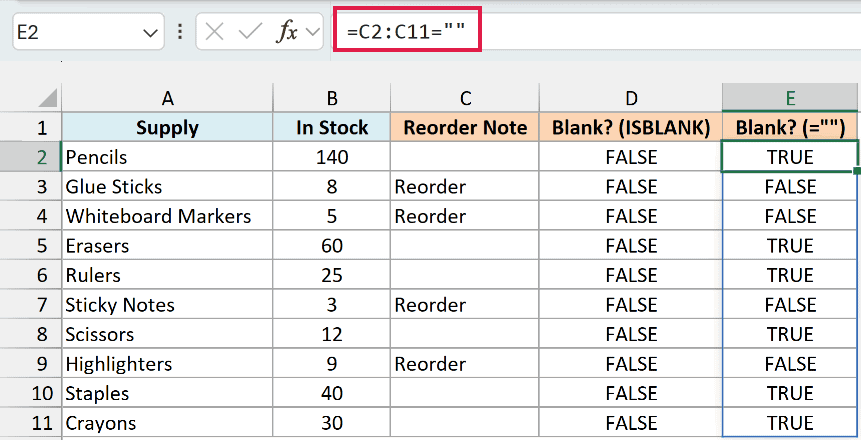Select the Pencils cell
861x440 pixels.
[x=167, y=157]
